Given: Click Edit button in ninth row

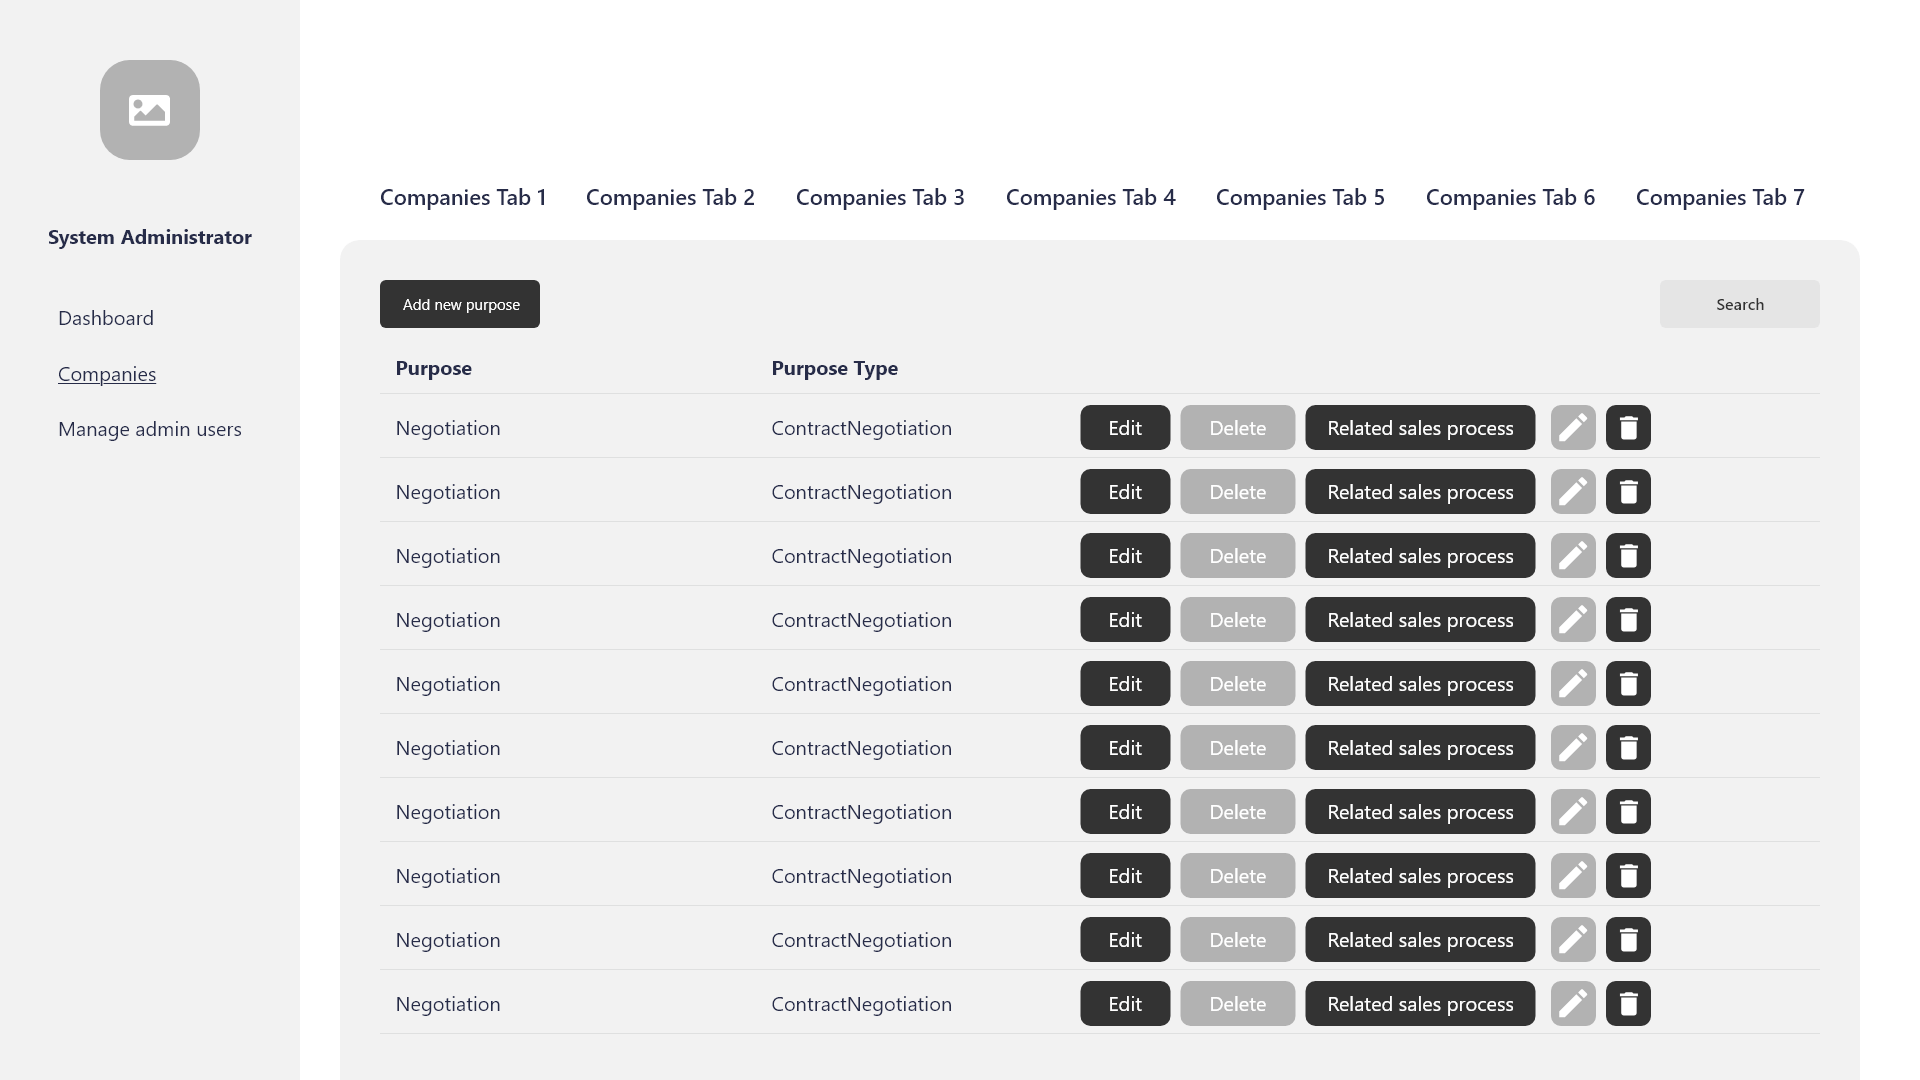Looking at the screenshot, I should [x=1124, y=940].
